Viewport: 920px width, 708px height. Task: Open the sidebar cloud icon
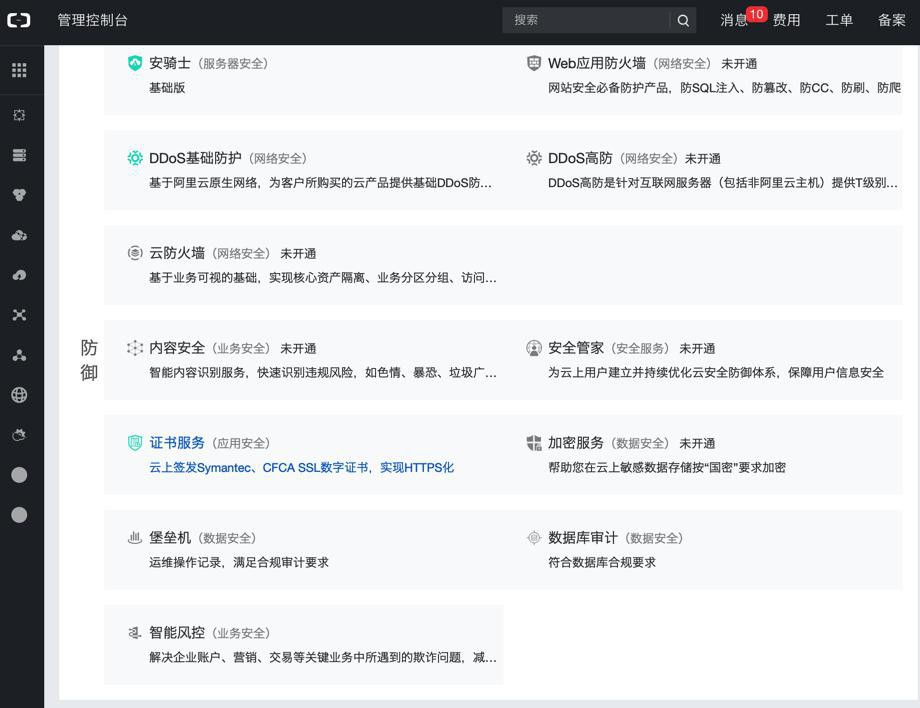[x=19, y=235]
